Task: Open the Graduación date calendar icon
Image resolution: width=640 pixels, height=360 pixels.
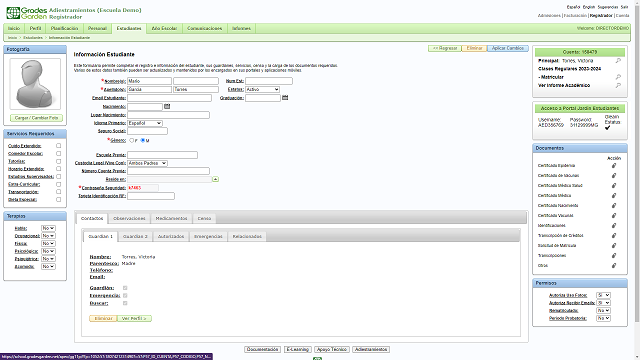Action: click(x=285, y=98)
